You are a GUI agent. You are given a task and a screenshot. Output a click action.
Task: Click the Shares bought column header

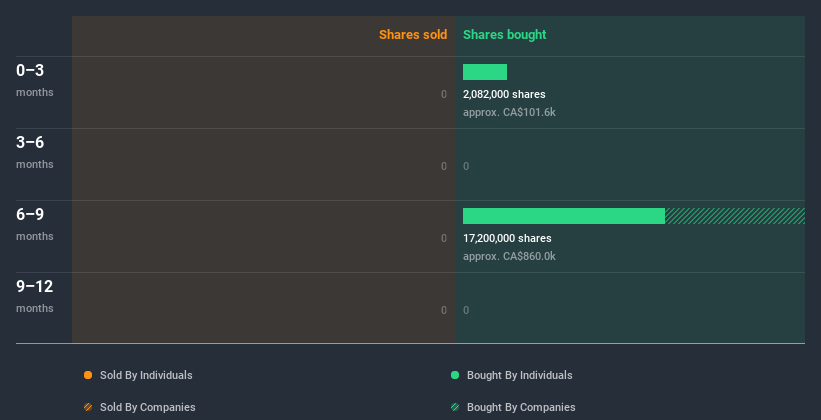pos(504,35)
